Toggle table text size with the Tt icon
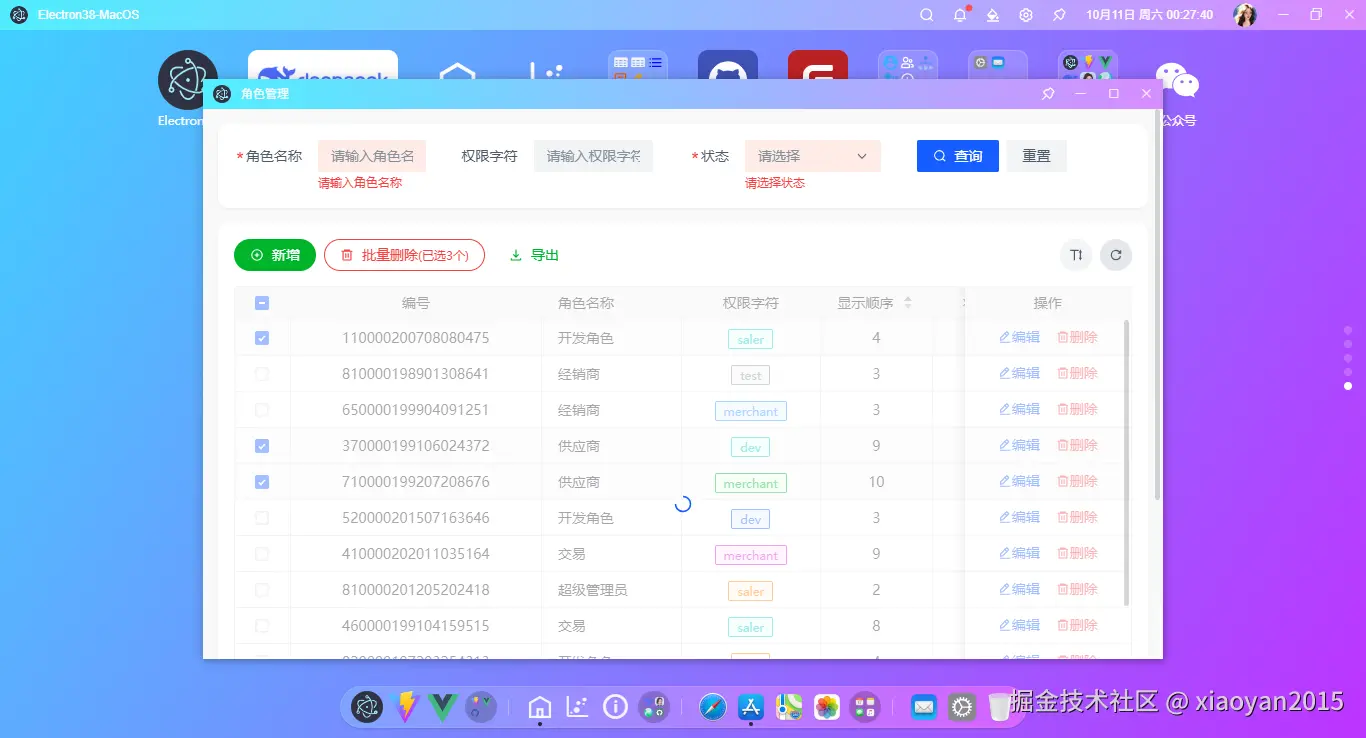This screenshot has width=1366, height=738. (1076, 255)
